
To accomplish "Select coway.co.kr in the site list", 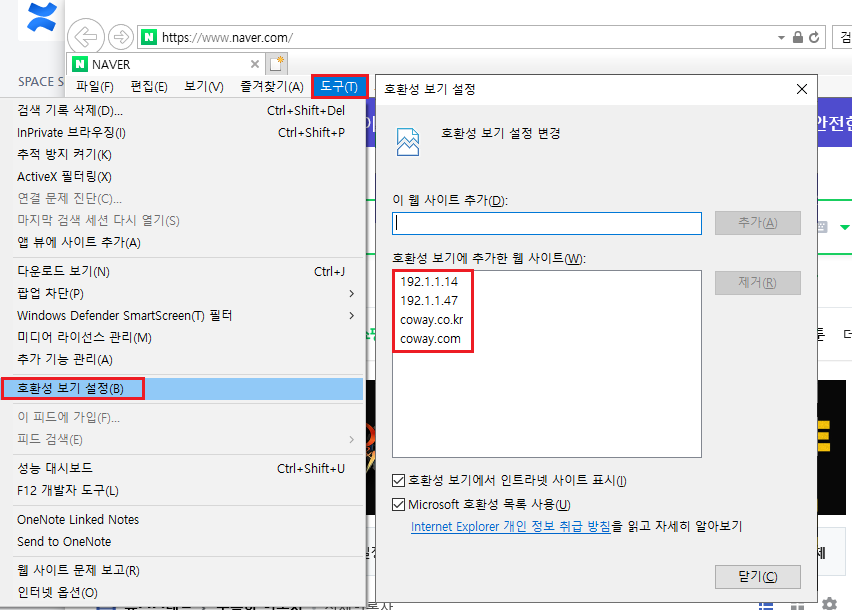I will tap(431, 319).
